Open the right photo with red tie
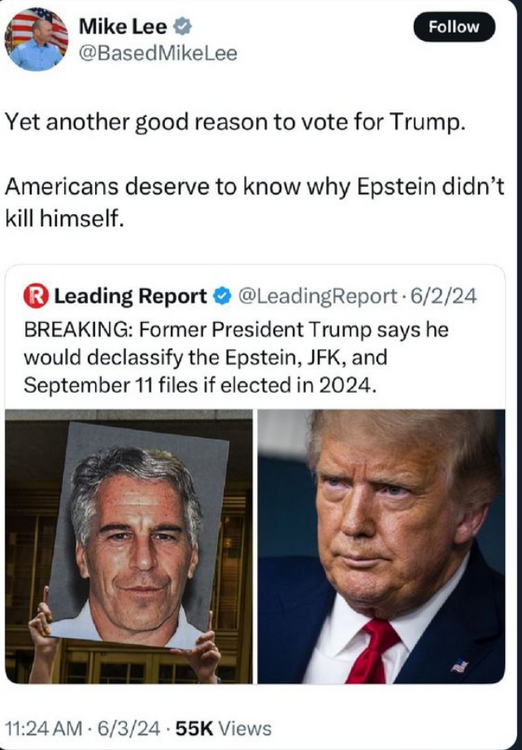The image size is (522, 750). [381, 546]
